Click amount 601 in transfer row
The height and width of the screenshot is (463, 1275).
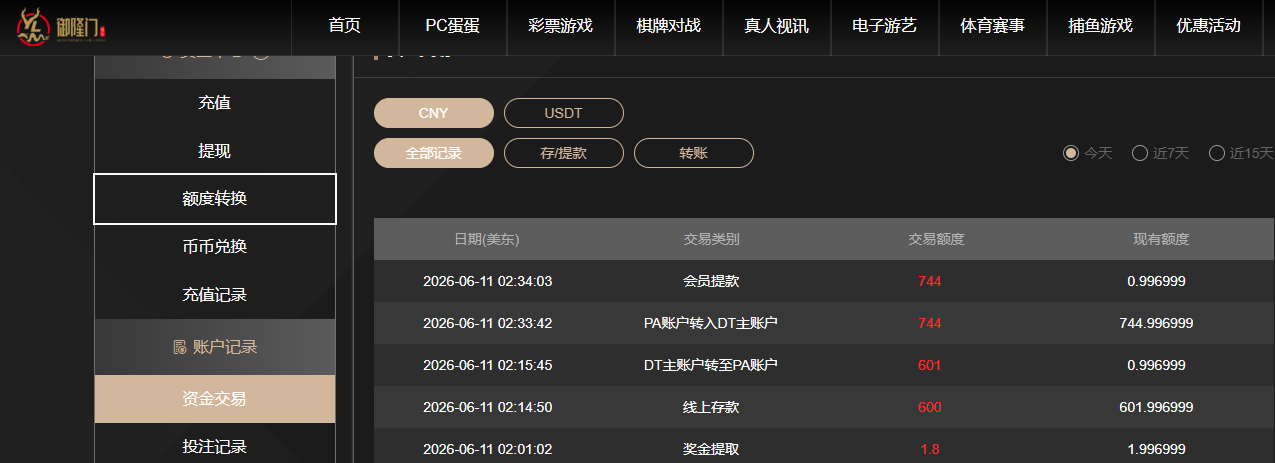coord(929,365)
